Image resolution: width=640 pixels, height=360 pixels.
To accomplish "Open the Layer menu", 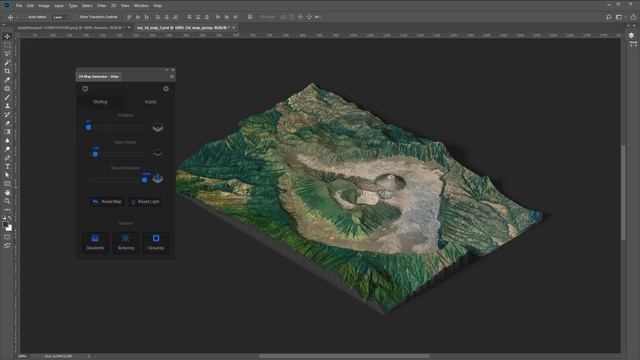I will tap(59, 6).
